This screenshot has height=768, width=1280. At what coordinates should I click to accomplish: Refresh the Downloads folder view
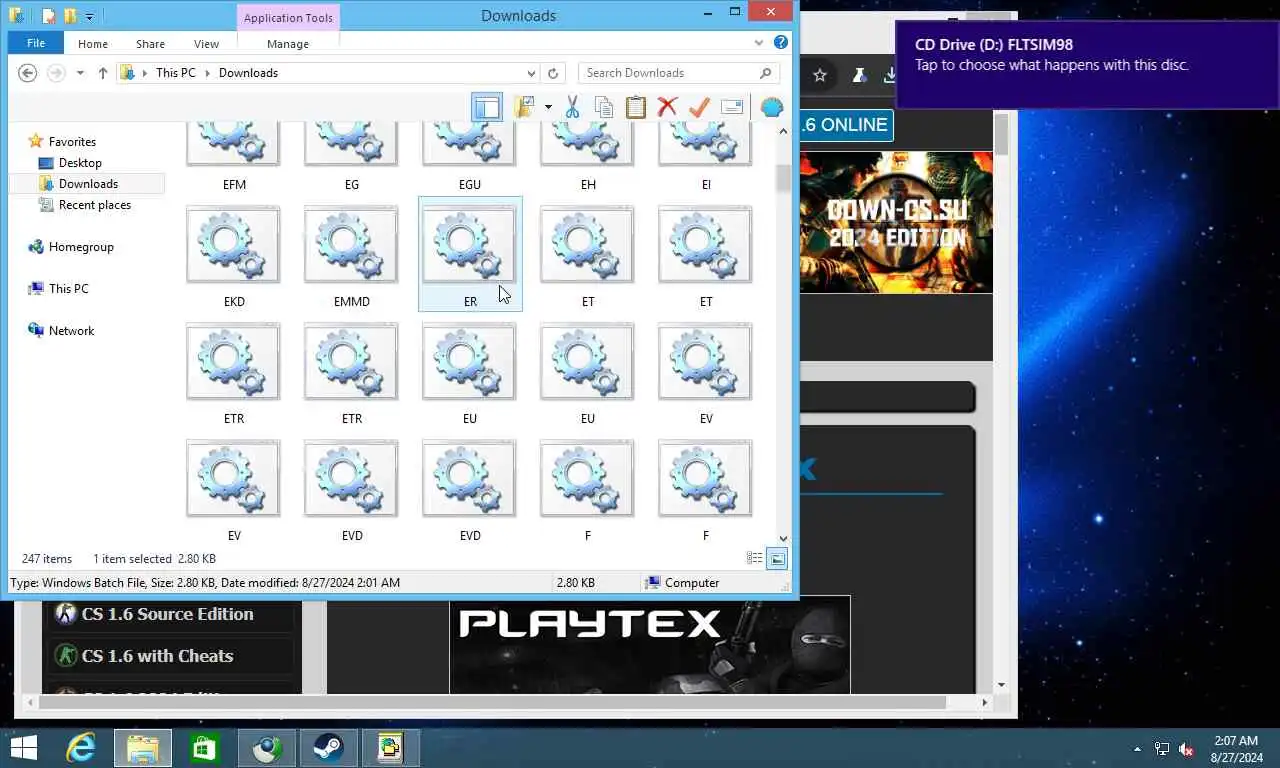(553, 73)
